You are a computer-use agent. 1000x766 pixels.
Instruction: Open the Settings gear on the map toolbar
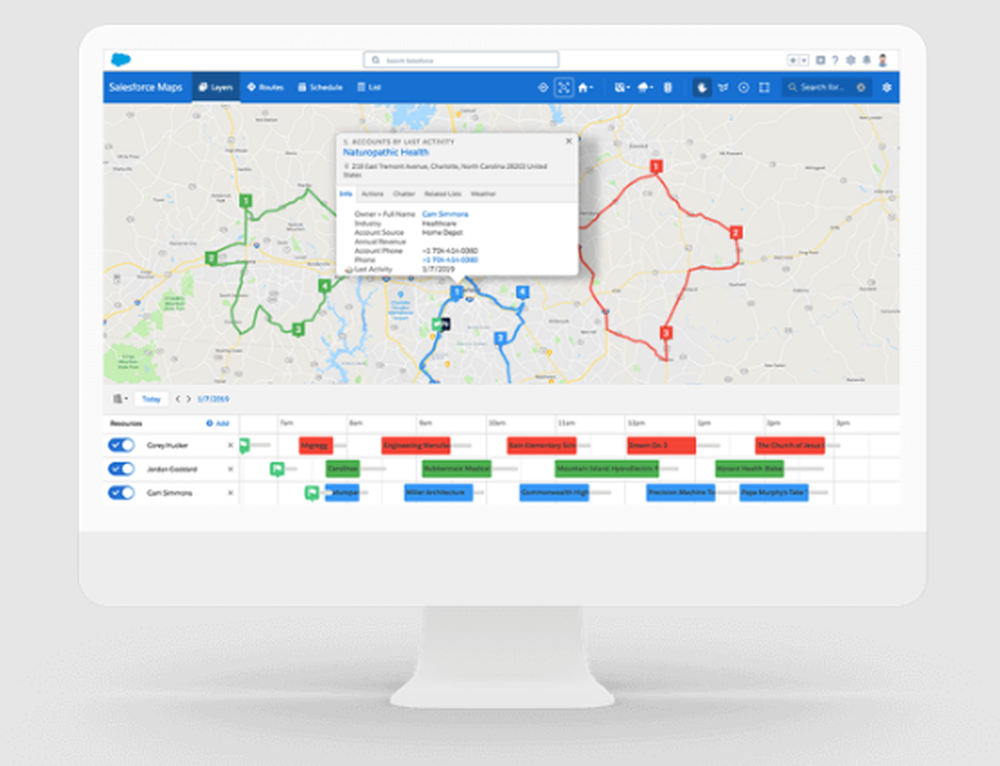click(887, 87)
